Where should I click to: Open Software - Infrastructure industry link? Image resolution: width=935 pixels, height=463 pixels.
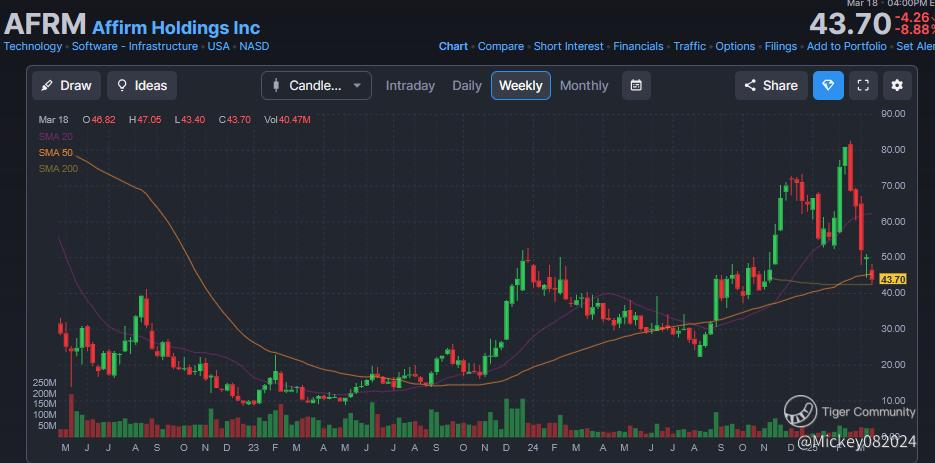pyautogui.click(x=135, y=46)
